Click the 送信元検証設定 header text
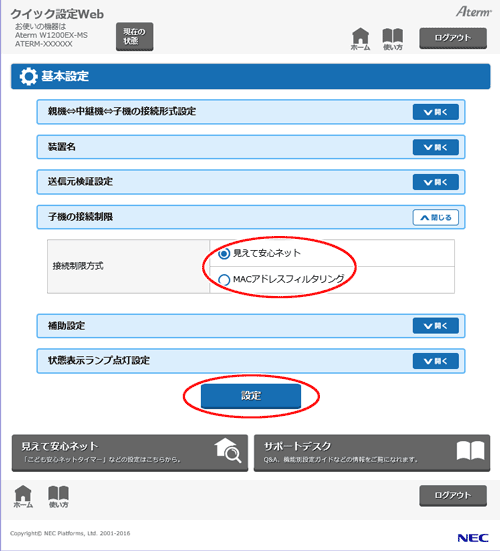This screenshot has height=551, width=500. point(80,181)
